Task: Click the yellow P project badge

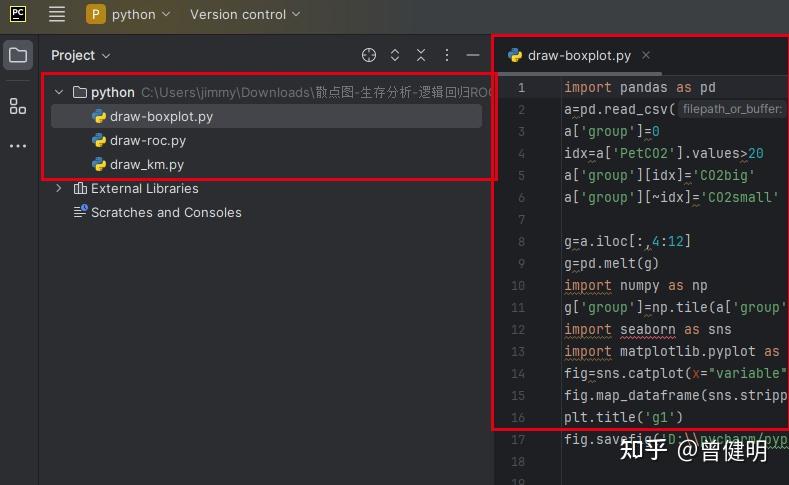Action: click(96, 14)
